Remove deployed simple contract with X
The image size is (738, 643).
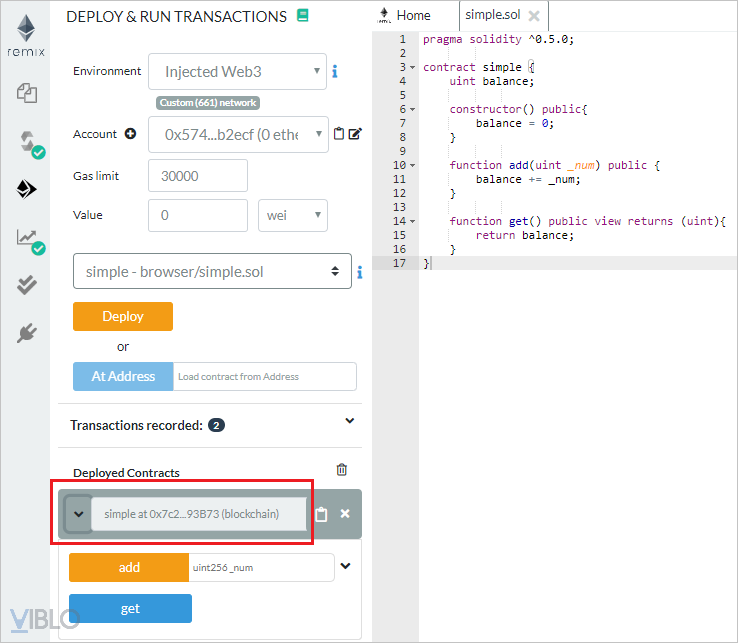click(x=345, y=514)
